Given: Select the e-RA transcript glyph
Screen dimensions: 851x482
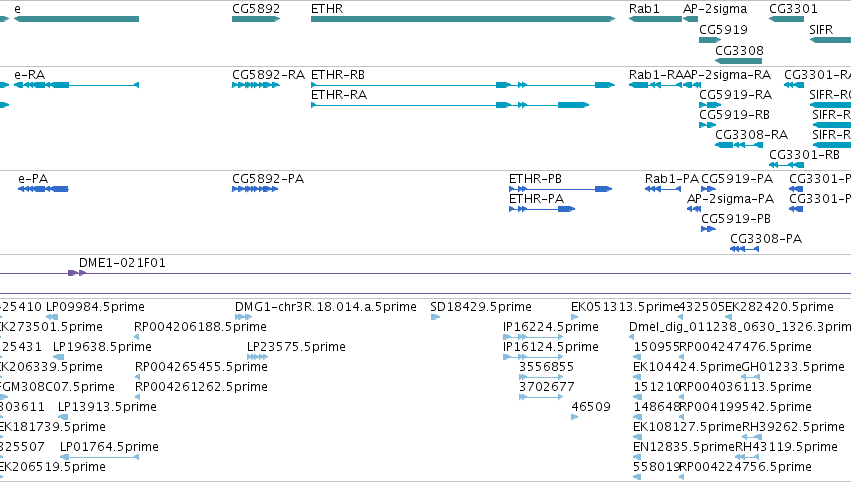Looking at the screenshot, I should [x=76, y=85].
